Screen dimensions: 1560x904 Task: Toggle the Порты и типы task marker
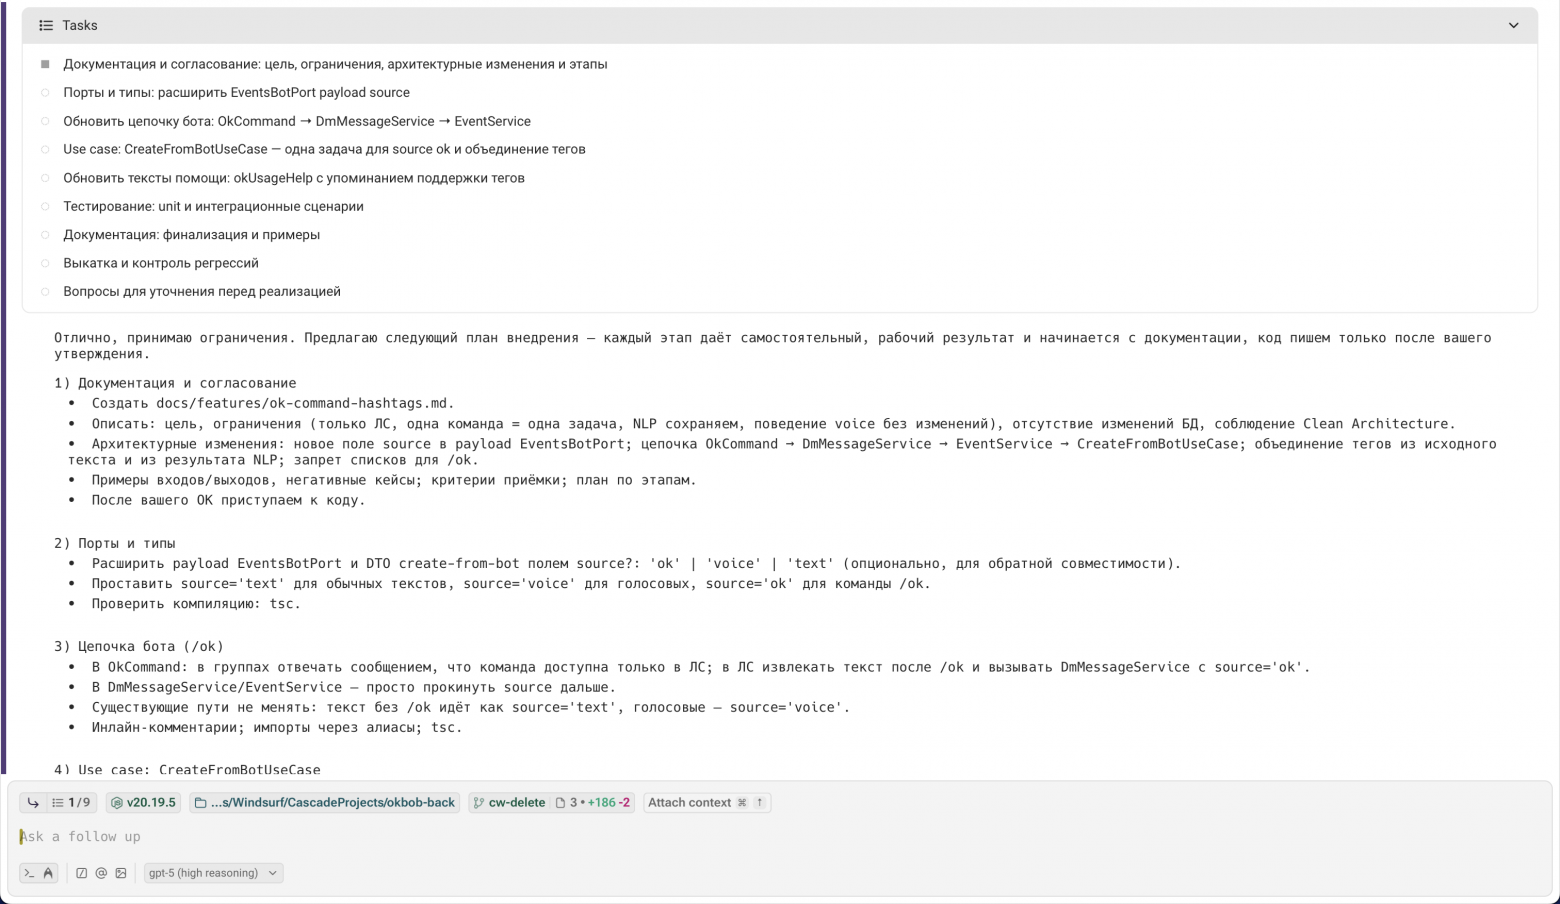(45, 93)
